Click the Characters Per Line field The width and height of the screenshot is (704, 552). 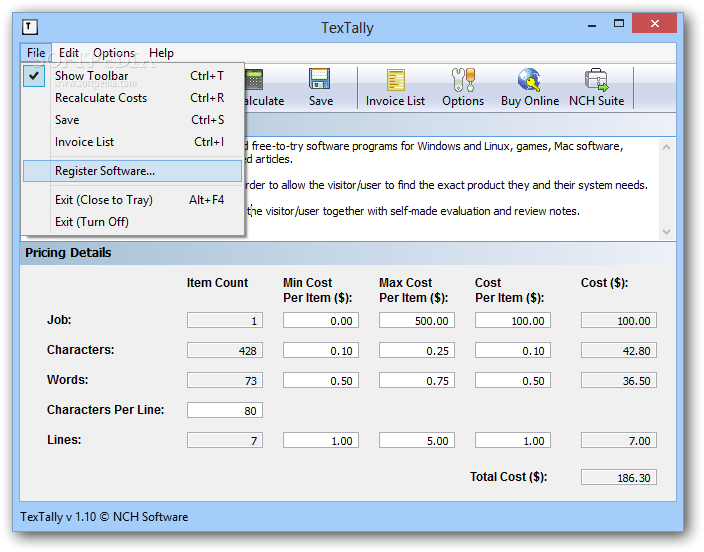pyautogui.click(x=224, y=411)
